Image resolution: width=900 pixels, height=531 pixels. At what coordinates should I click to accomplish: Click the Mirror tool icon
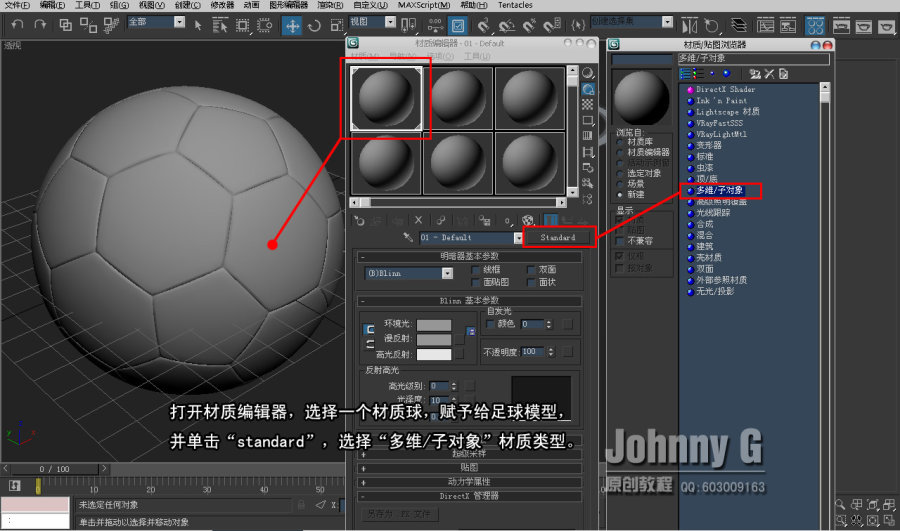point(689,26)
